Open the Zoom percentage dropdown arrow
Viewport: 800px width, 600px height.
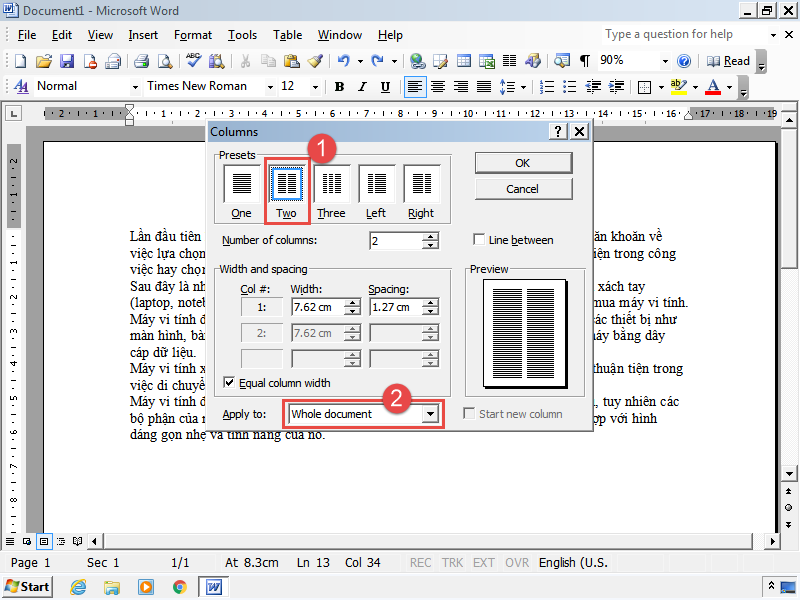click(665, 61)
